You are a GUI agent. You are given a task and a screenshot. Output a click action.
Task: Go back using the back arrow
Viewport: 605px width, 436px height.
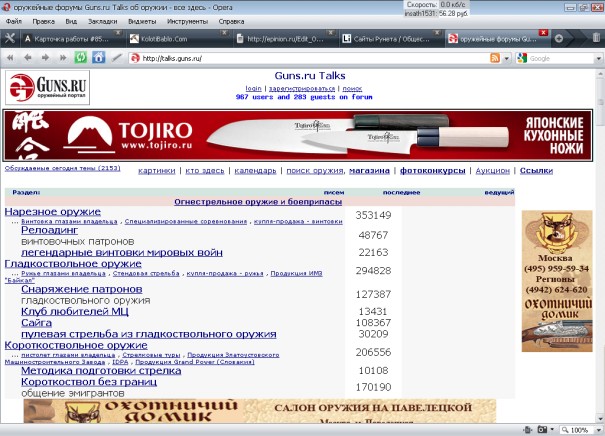[x=27, y=58]
